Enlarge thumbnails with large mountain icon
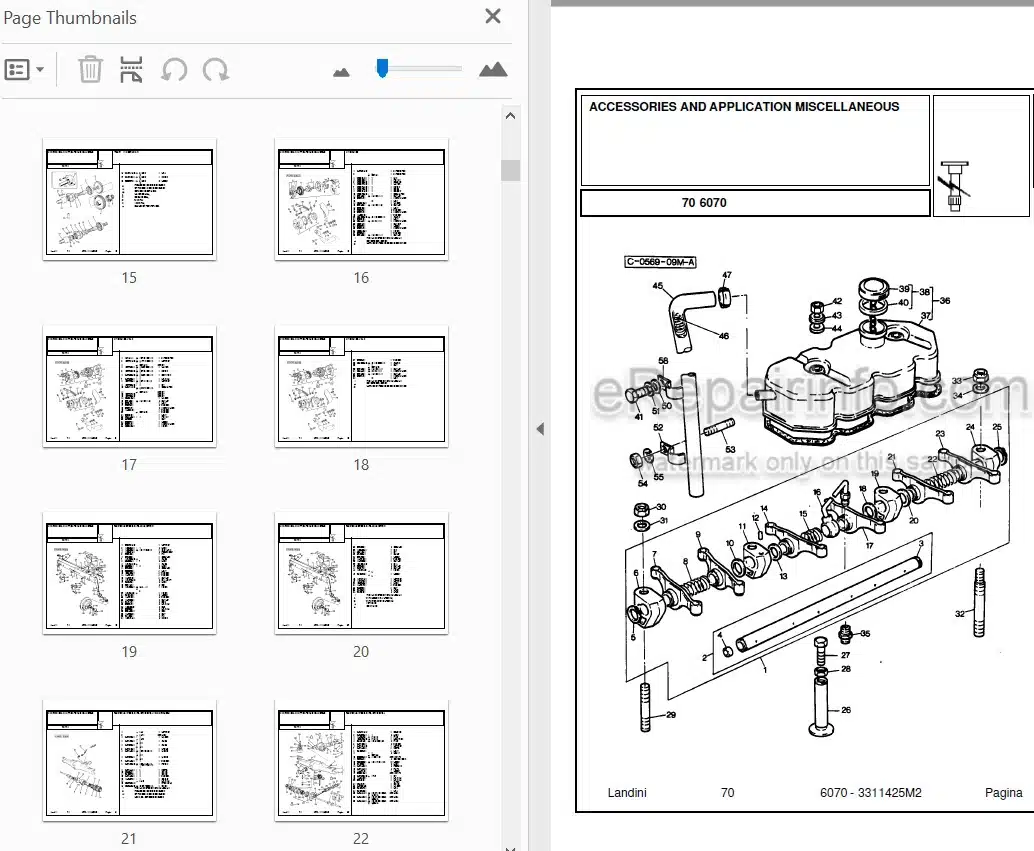The width and height of the screenshot is (1034, 851). [493, 69]
